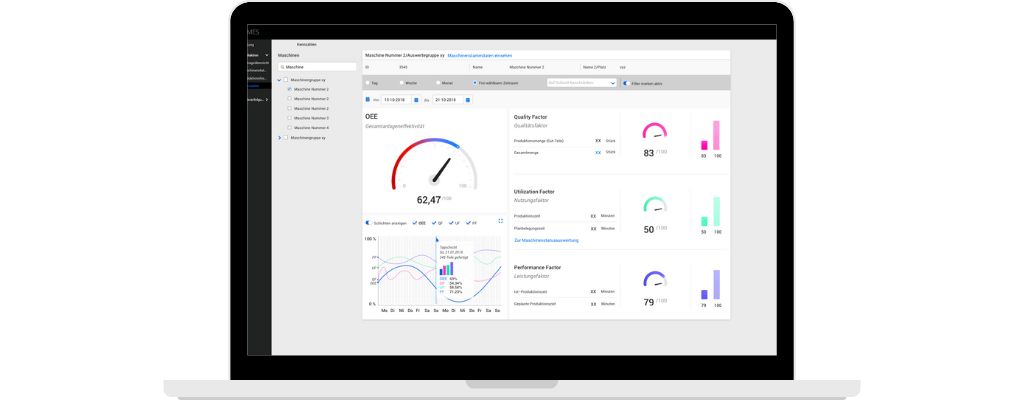The image size is (1024, 400).
Task: Check the first Maschine Nummer 2 checkbox
Action: point(289,89)
